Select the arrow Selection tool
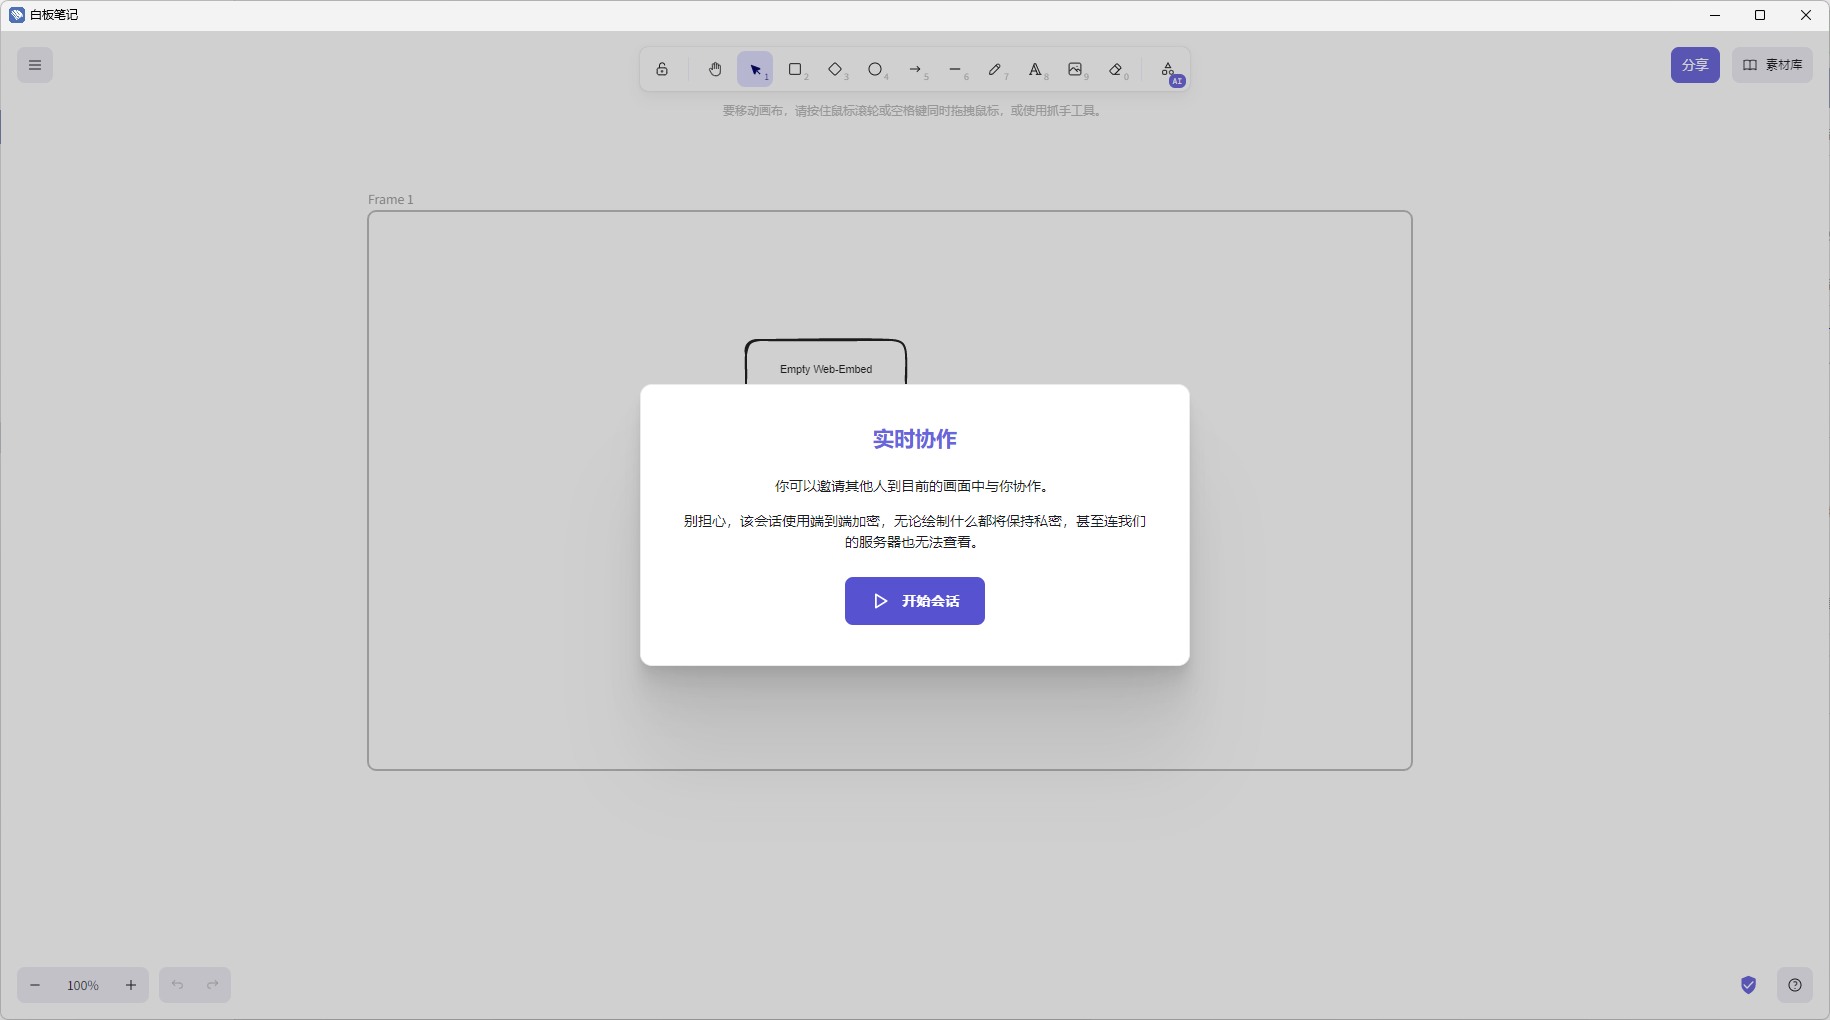This screenshot has width=1830, height=1020. tap(755, 69)
